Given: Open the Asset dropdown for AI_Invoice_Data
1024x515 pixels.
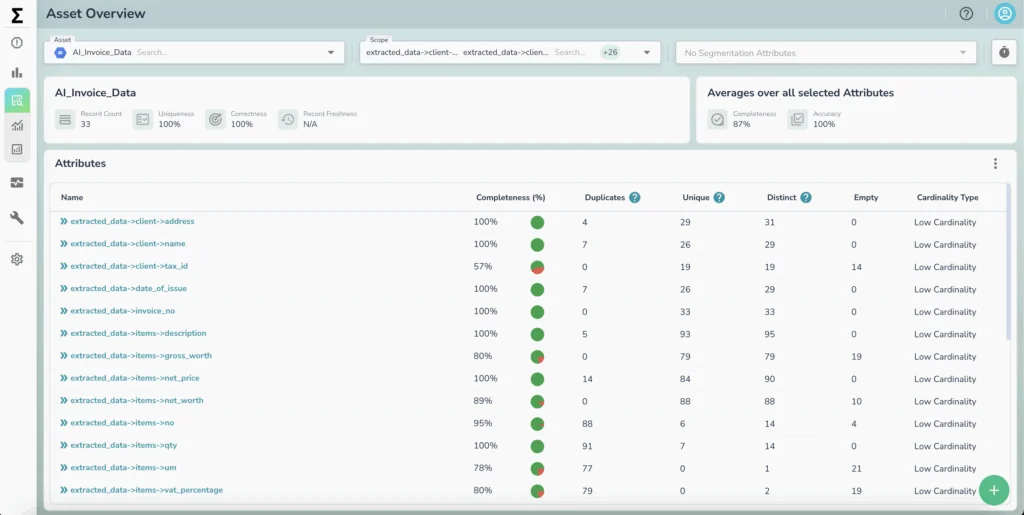Looking at the screenshot, I should [331, 53].
